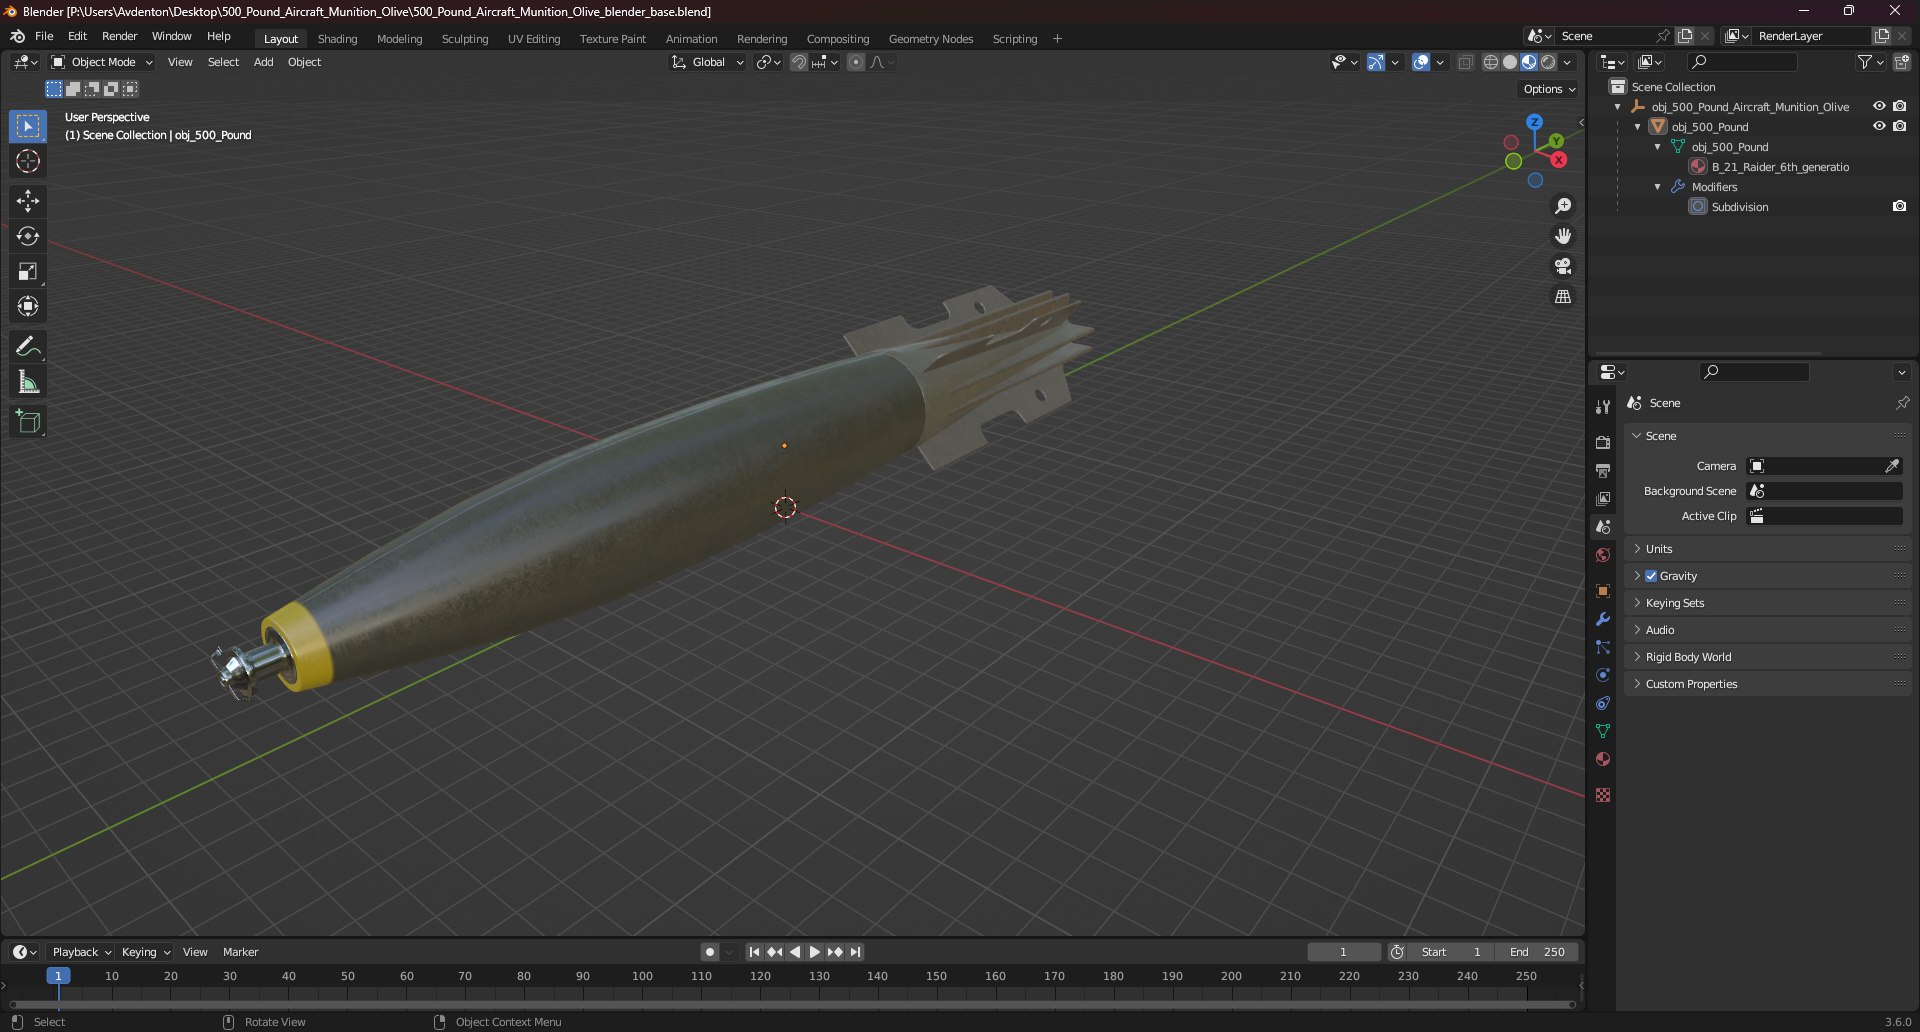Viewport: 1920px width, 1032px height.
Task: Activate the Rotate tool
Action: point(28,236)
